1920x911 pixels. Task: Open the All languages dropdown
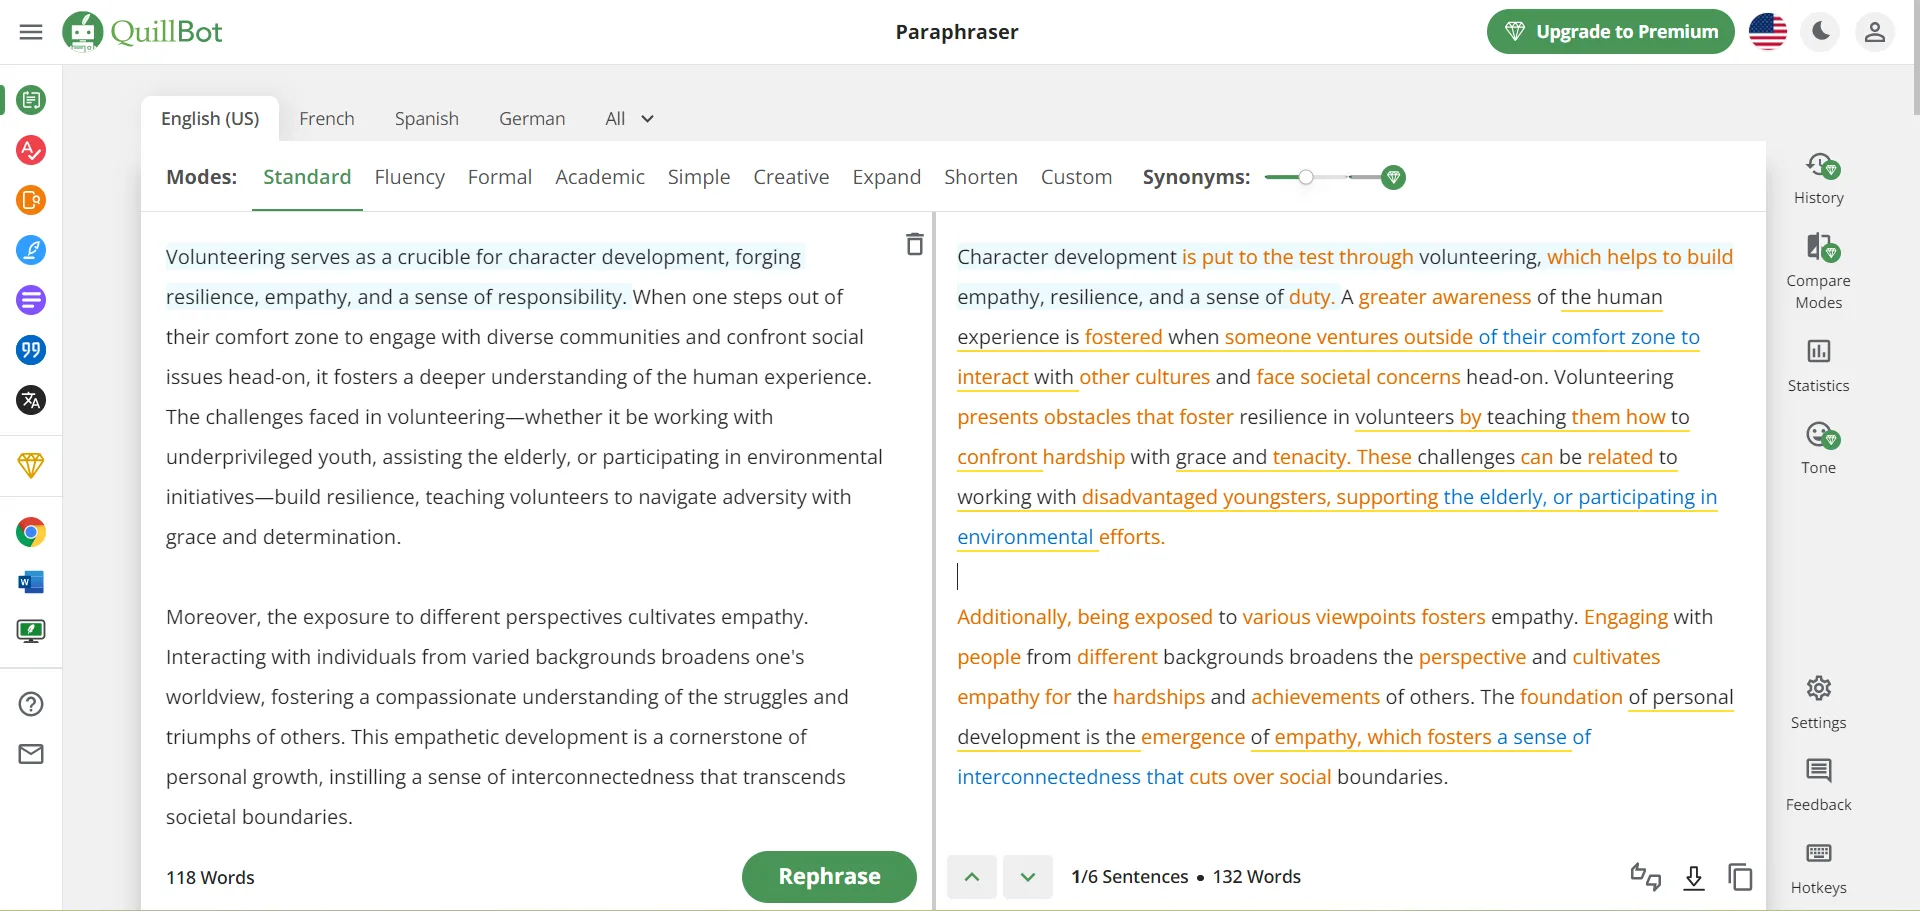coord(627,118)
